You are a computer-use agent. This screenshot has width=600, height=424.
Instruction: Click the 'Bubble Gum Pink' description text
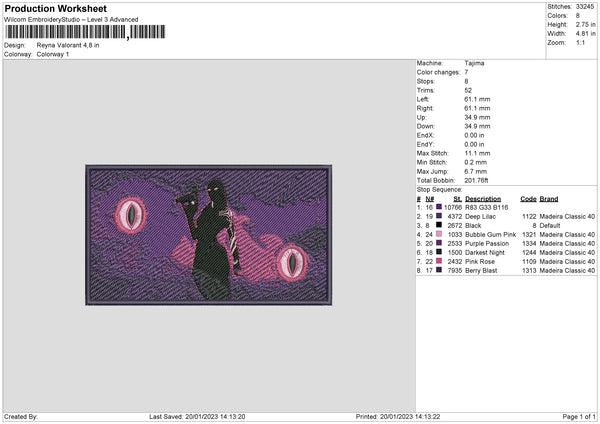click(x=491, y=235)
